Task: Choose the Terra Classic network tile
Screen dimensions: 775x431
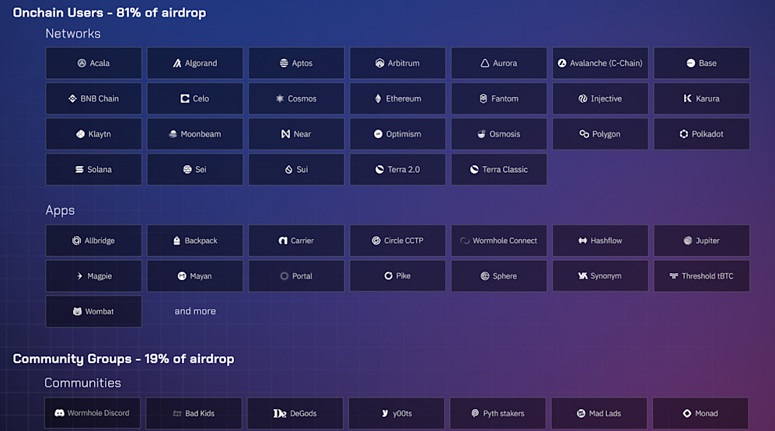Action: click(x=499, y=170)
